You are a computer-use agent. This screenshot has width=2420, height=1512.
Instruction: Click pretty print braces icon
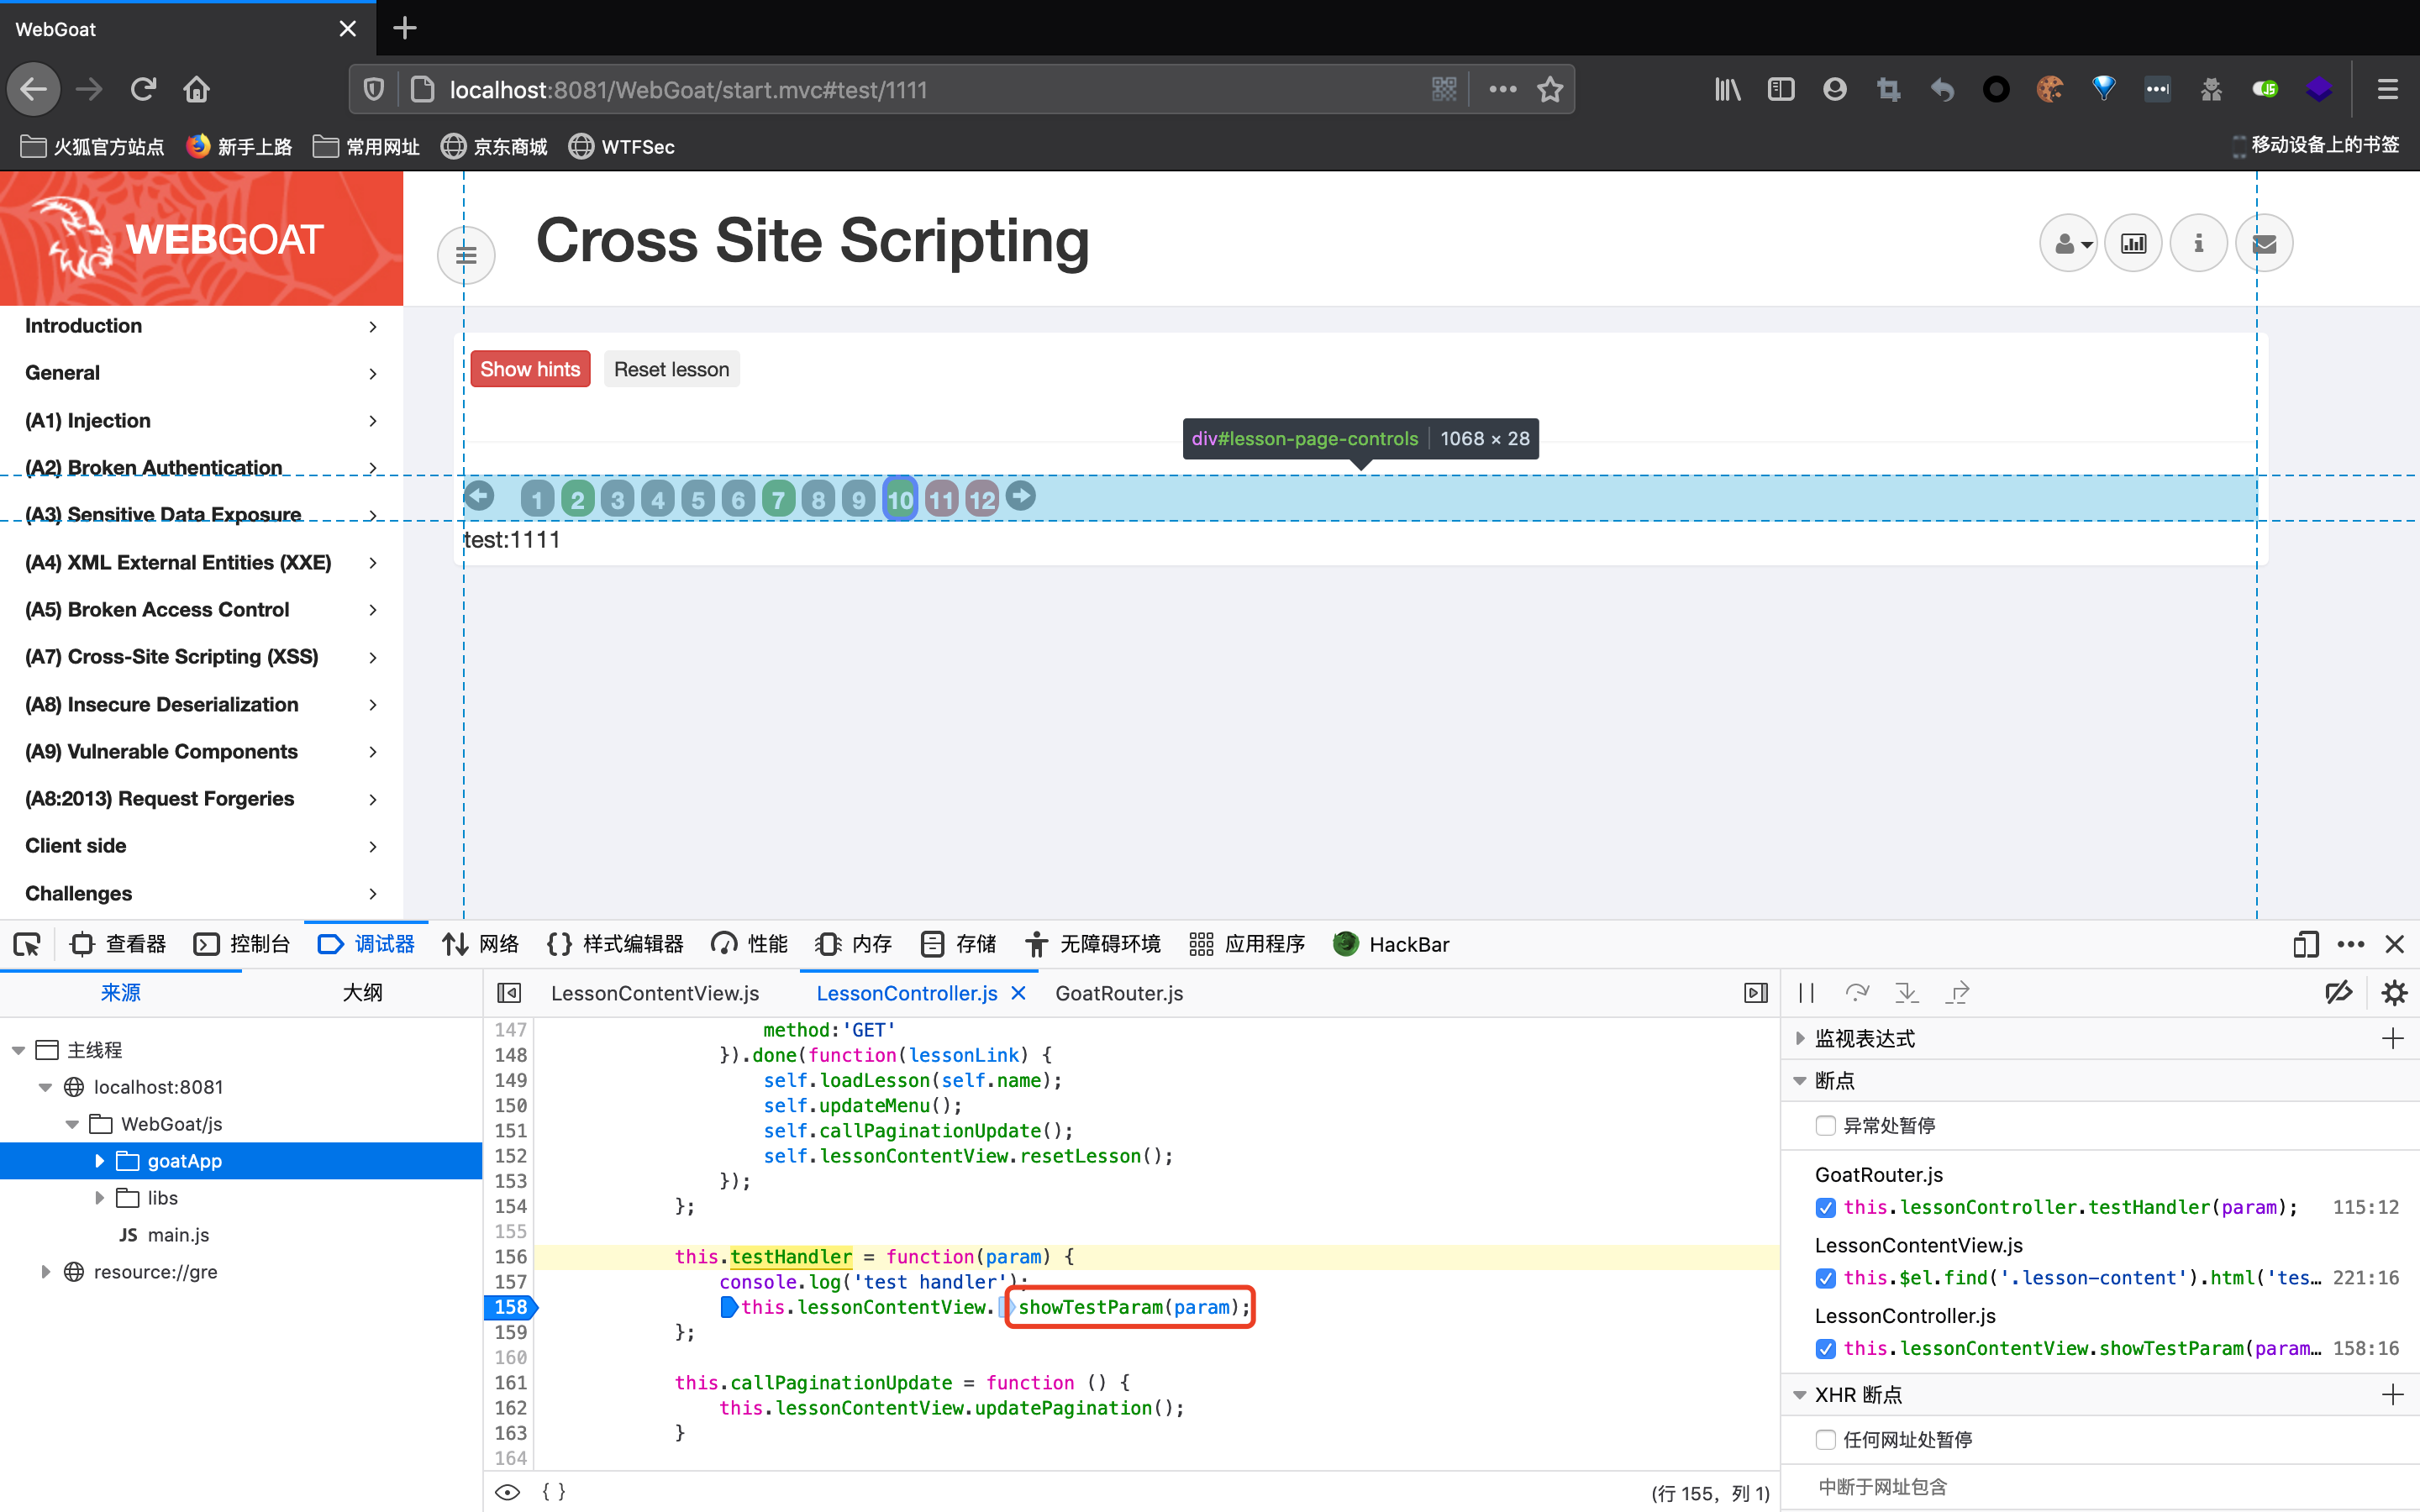[x=553, y=1491]
